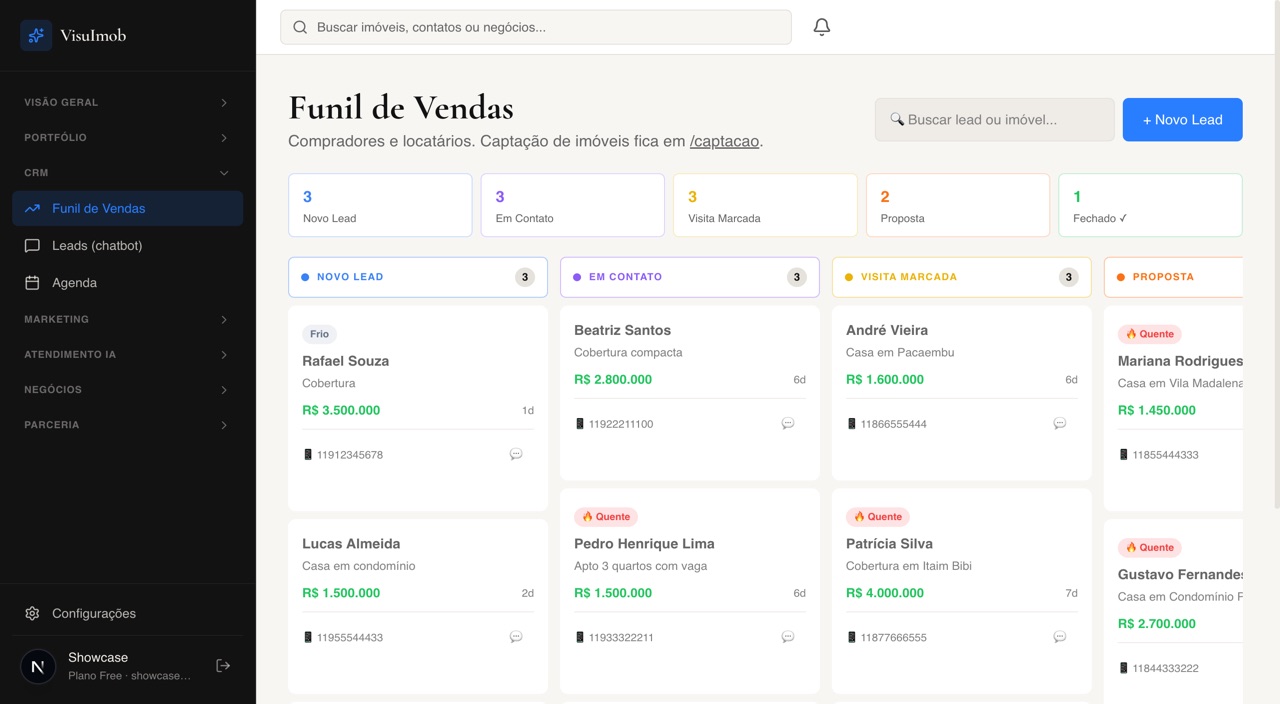
Task: Open Funil de Vendas in sidebar
Action: (128, 209)
